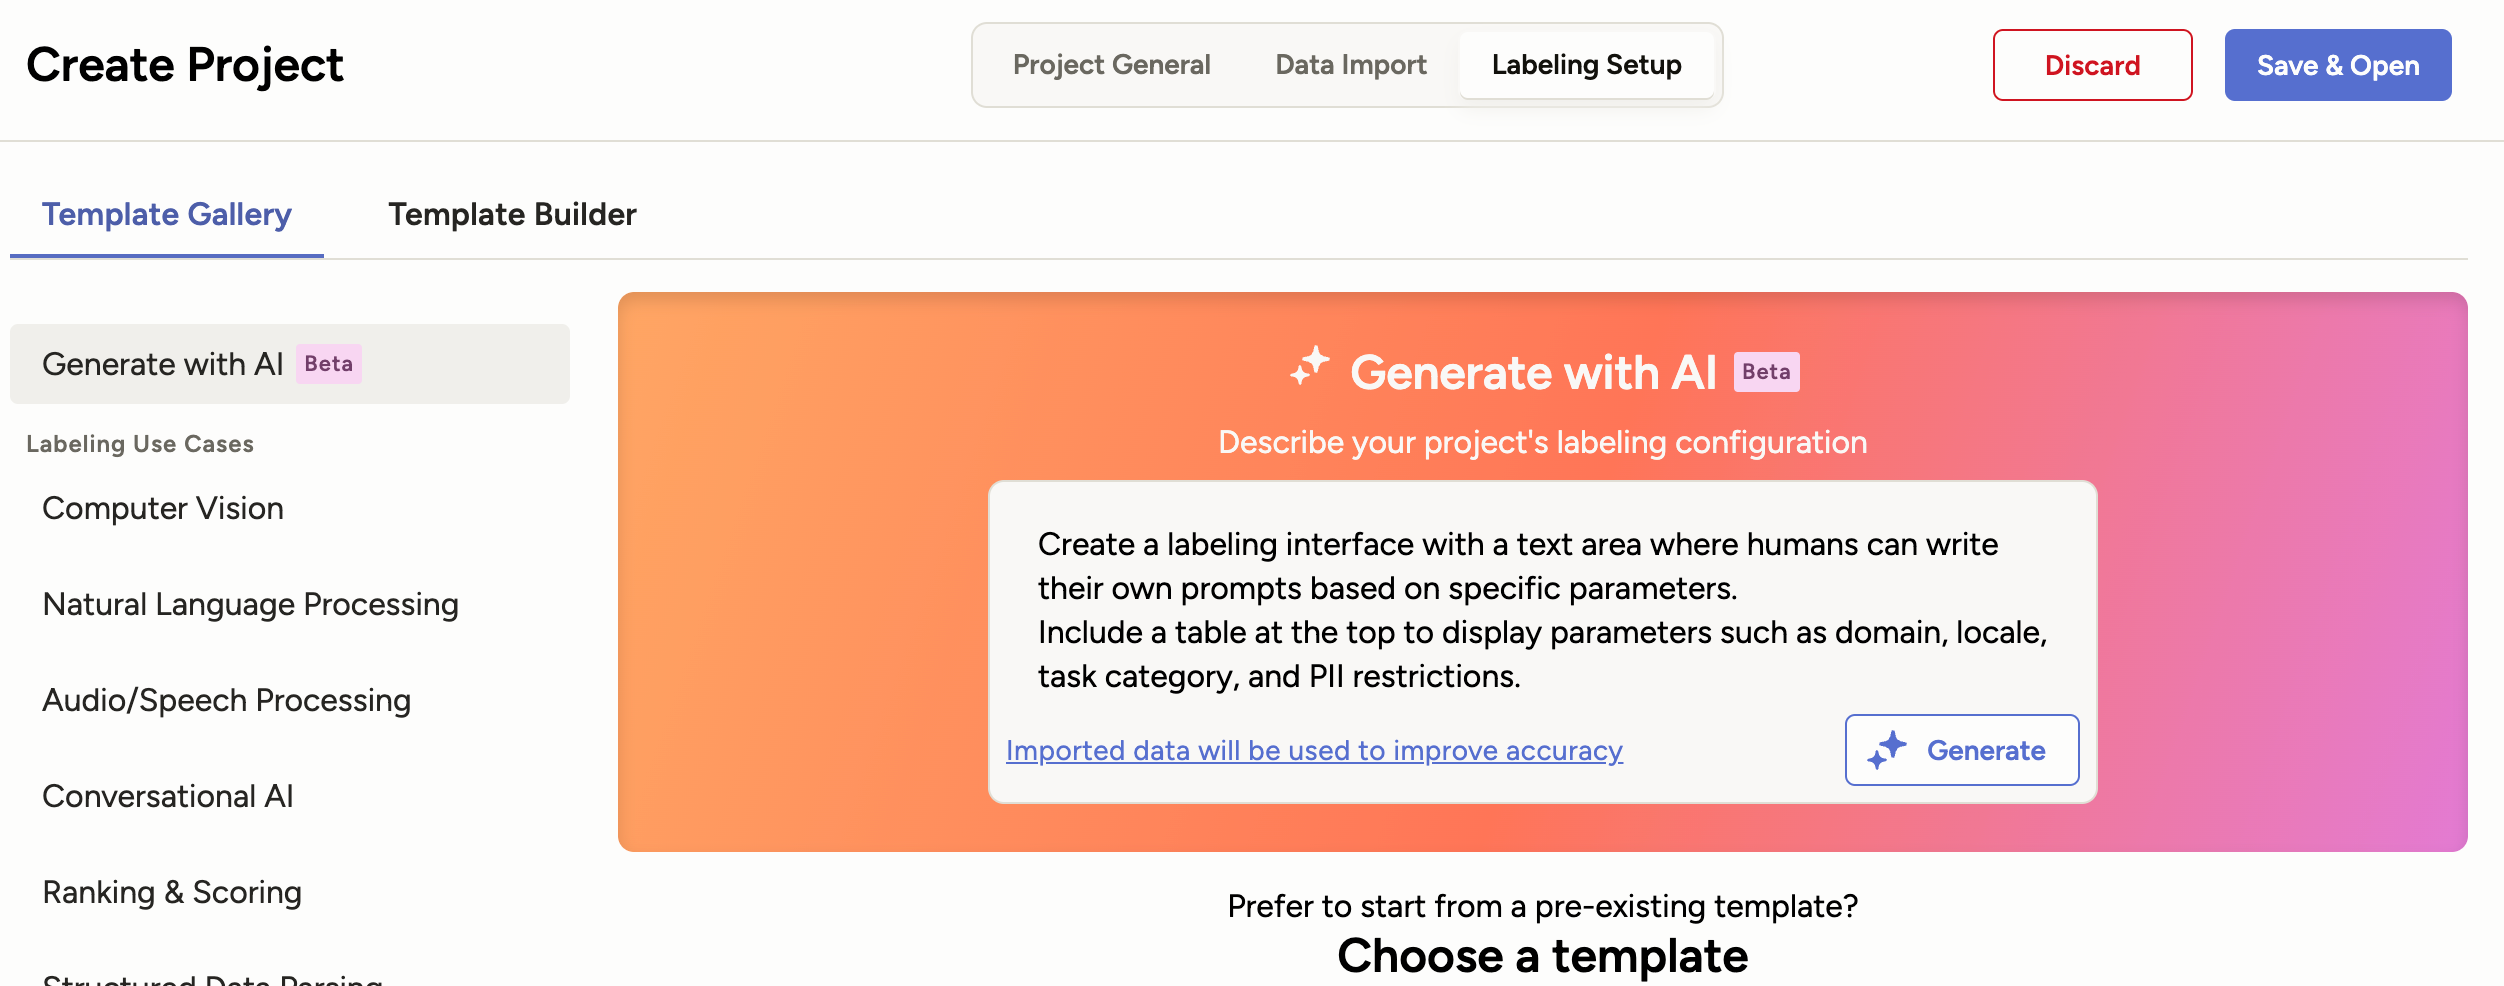Click the Beta badge in the gradient banner

1766,371
